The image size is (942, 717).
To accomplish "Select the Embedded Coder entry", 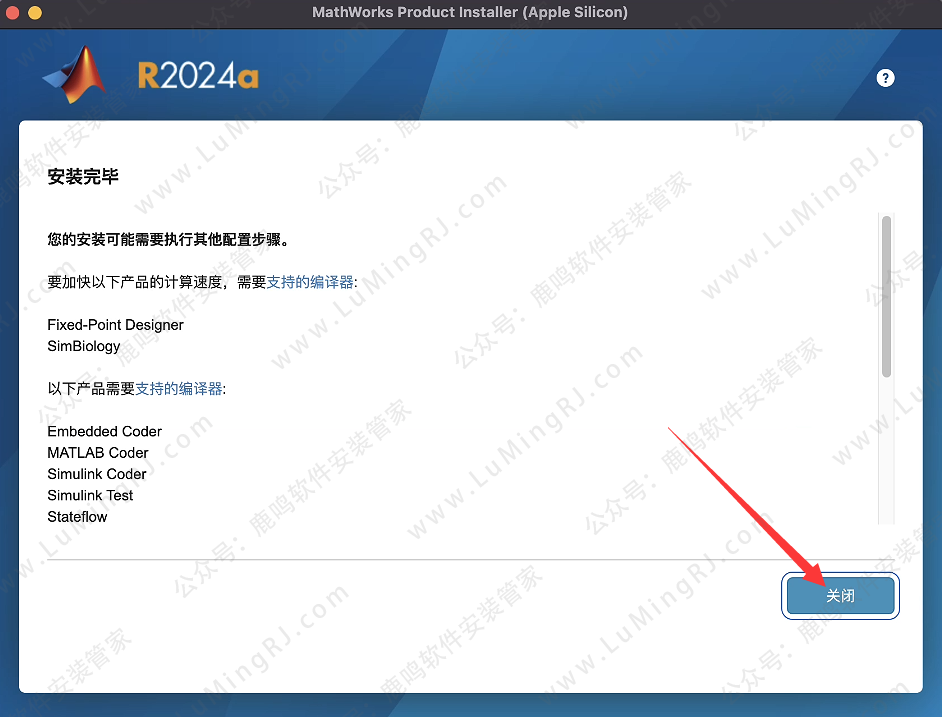I will pyautogui.click(x=104, y=432).
